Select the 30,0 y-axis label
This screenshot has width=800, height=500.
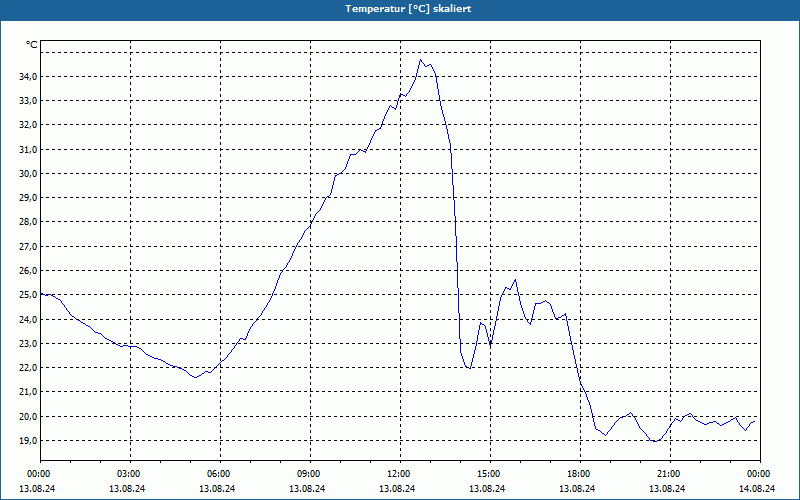point(29,173)
